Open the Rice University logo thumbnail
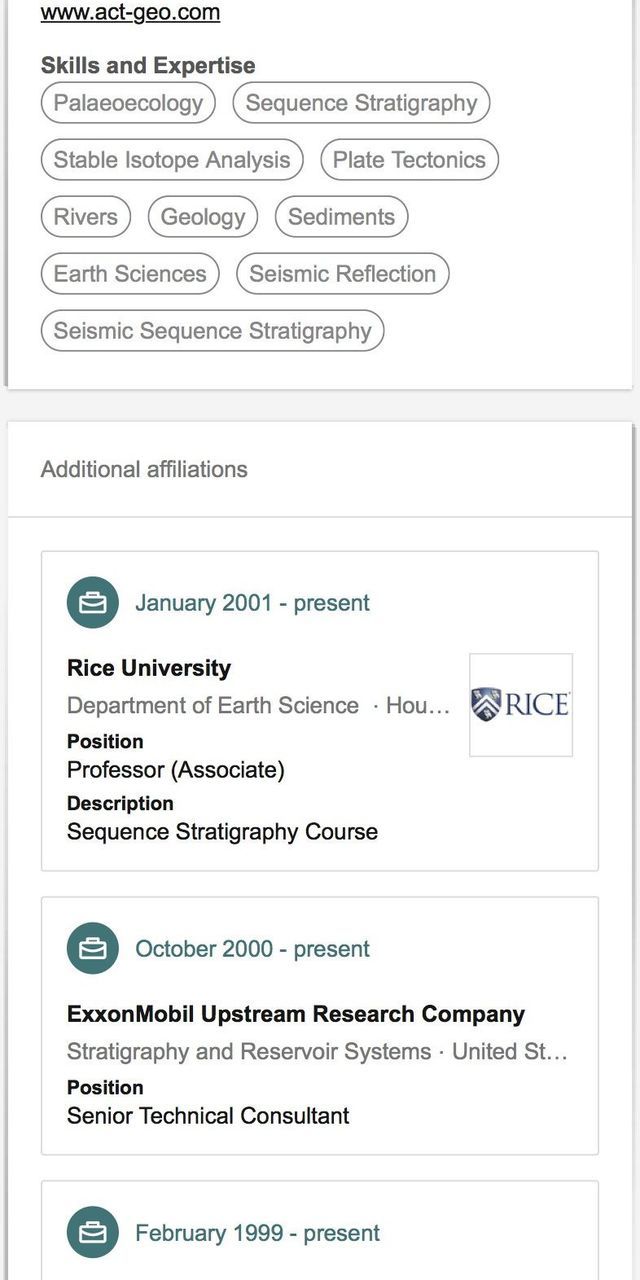This screenshot has height=1280, width=640. pyautogui.click(x=521, y=705)
